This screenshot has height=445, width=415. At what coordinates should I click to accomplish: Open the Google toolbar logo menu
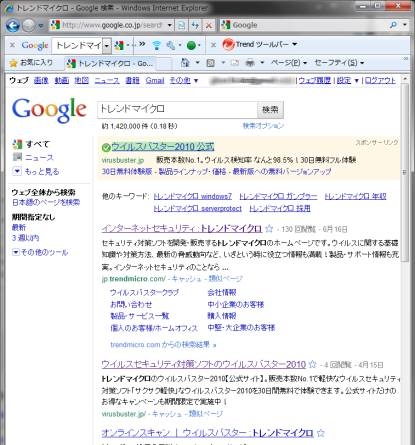pyautogui.click(x=35, y=45)
